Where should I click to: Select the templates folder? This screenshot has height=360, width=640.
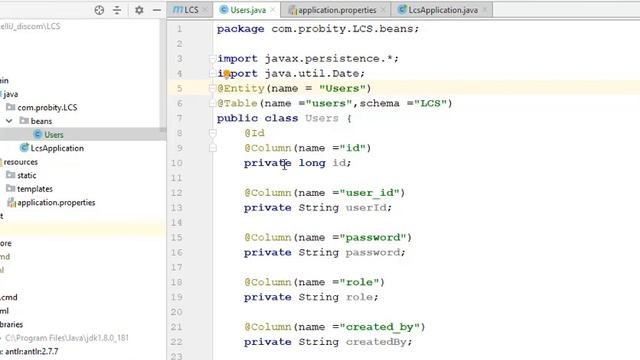point(35,189)
